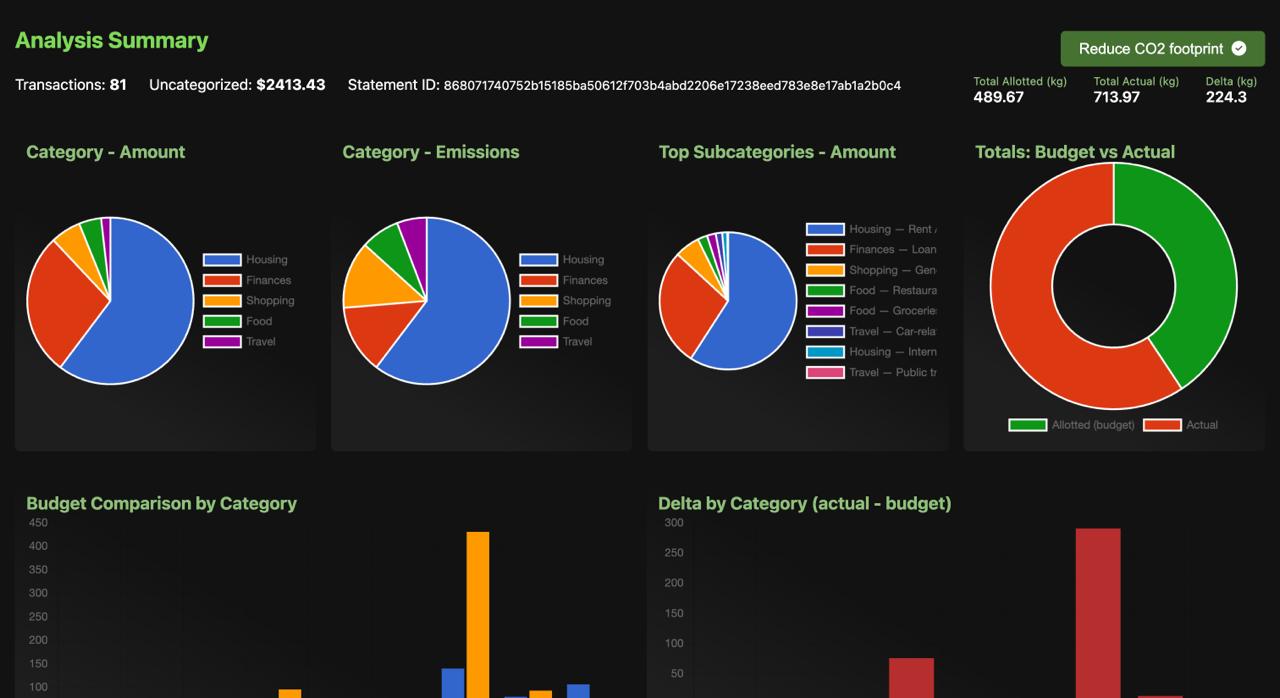This screenshot has height=698, width=1280.
Task: Click the red 'Finances — Loan' legend swatch
Action: click(825, 250)
